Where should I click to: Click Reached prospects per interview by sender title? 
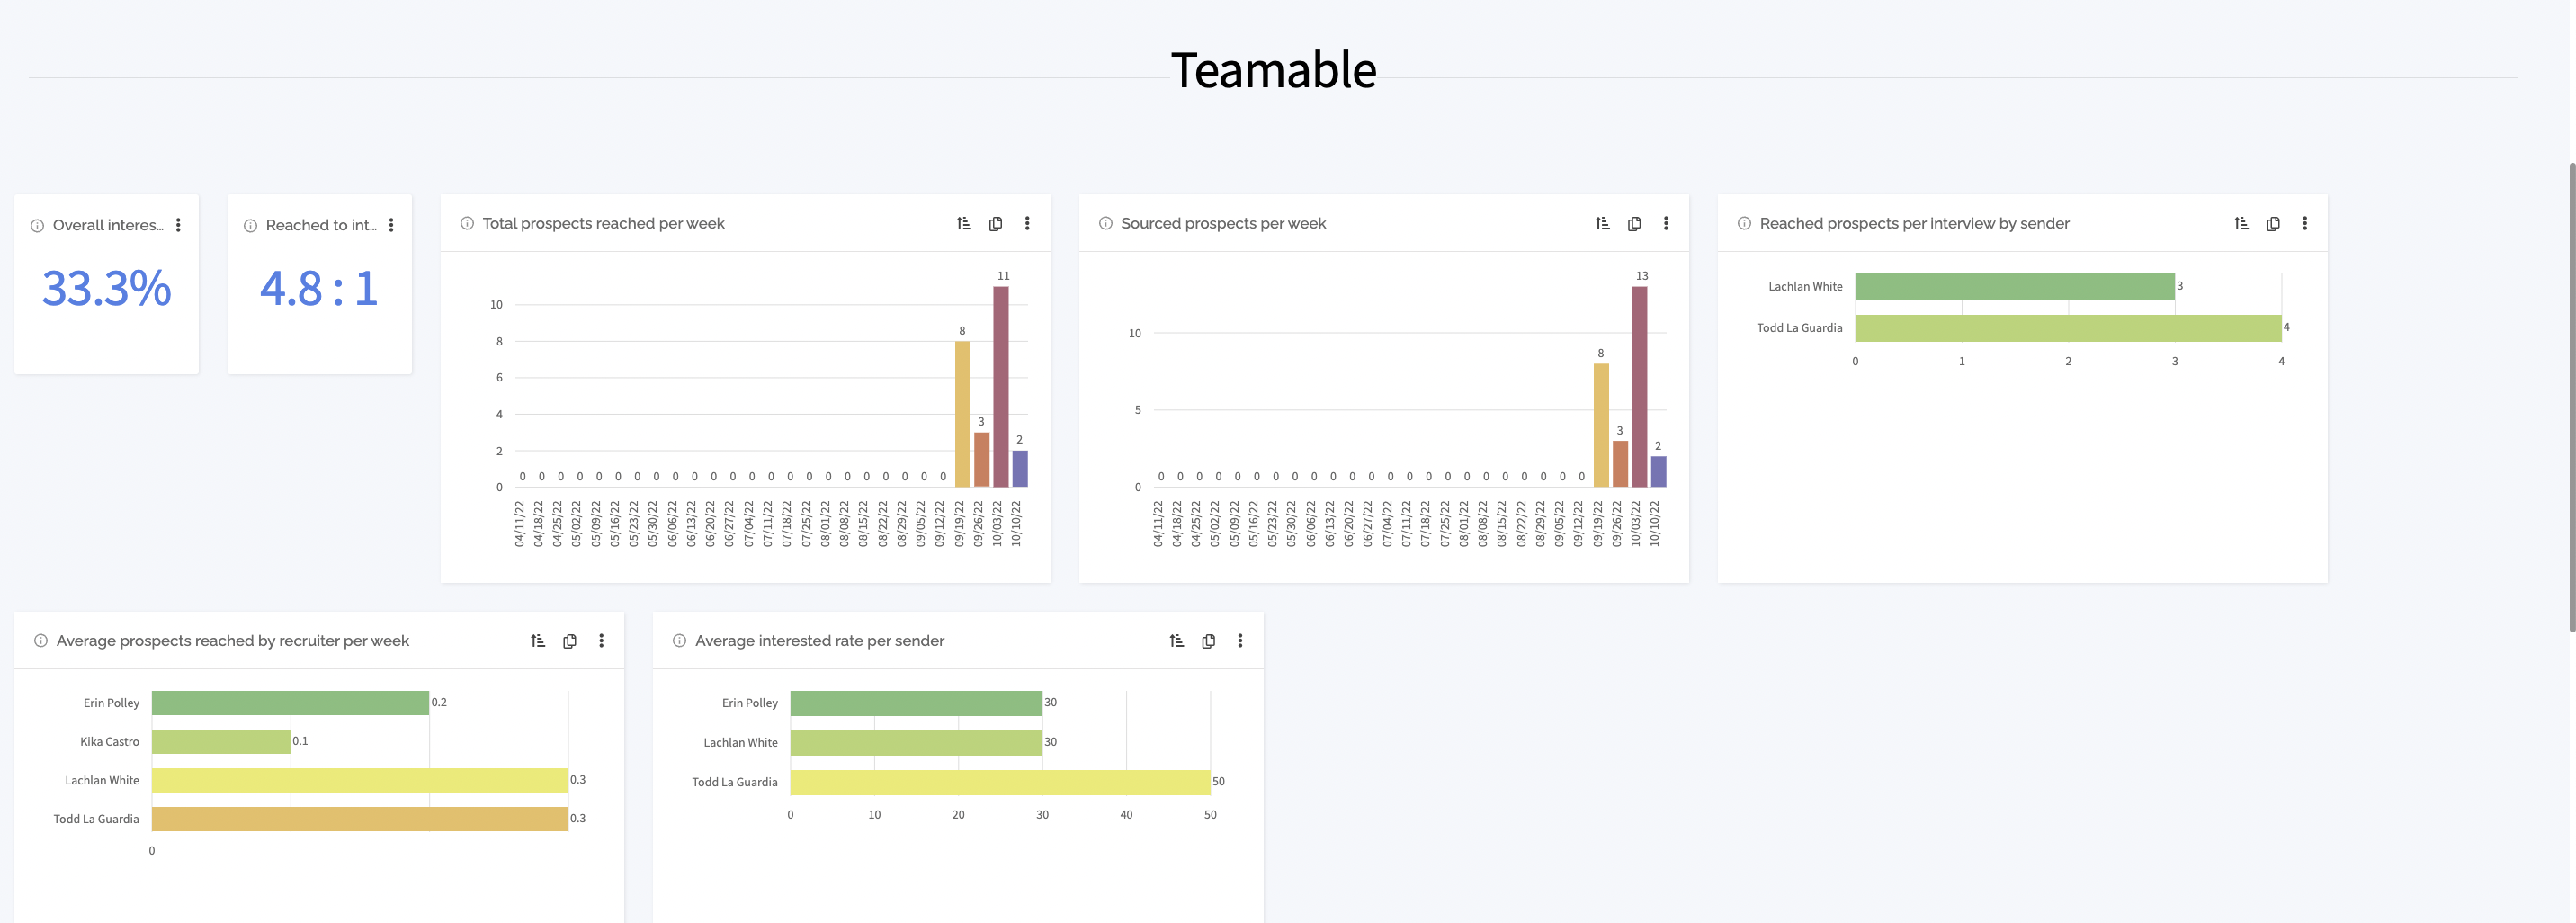coord(1914,223)
